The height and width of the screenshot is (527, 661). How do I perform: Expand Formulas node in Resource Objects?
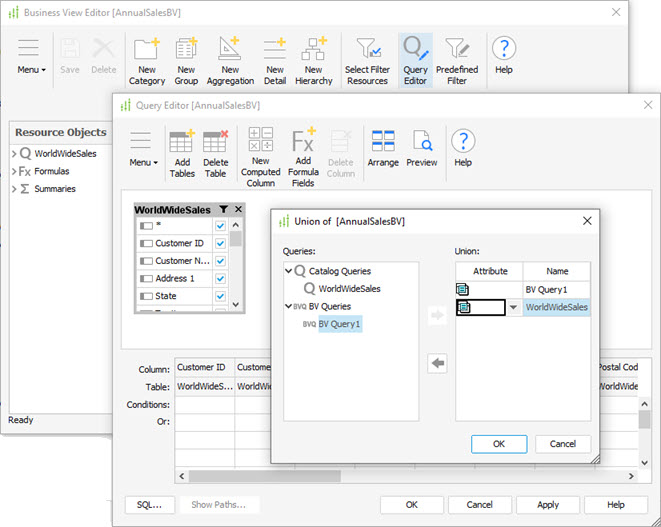(x=14, y=171)
